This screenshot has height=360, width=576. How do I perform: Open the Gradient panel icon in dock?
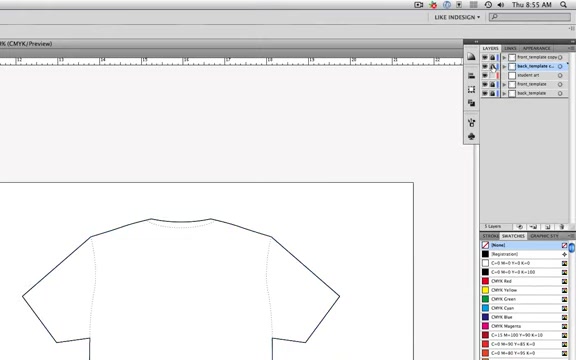(x=471, y=56)
